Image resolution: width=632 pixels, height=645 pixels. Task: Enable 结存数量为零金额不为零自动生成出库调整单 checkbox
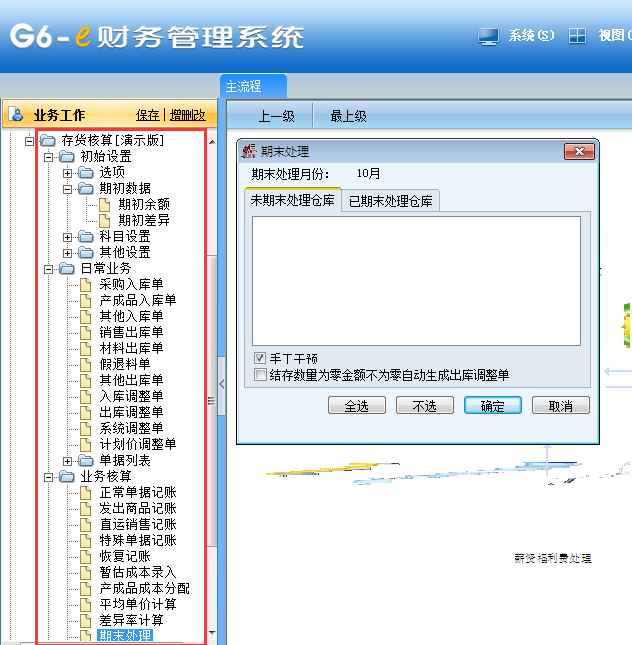[x=260, y=375]
